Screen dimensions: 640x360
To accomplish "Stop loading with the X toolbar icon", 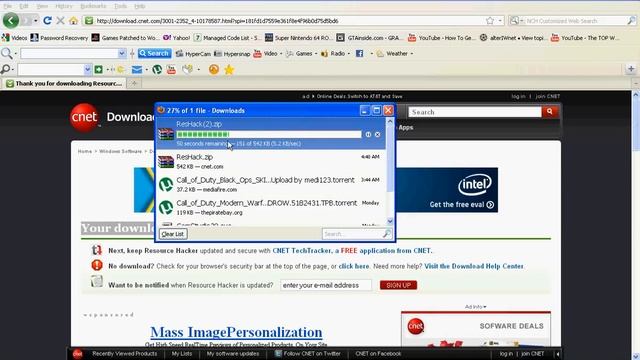I will tap(60, 20).
